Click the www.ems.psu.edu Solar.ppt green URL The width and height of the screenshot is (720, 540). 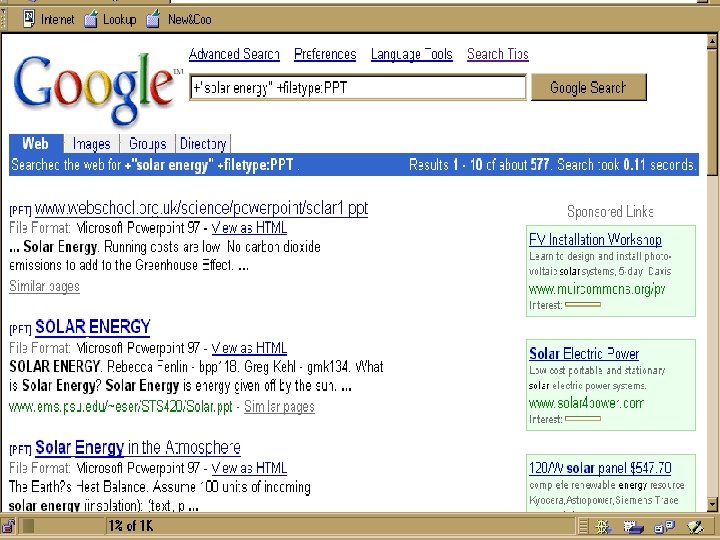pos(121,407)
